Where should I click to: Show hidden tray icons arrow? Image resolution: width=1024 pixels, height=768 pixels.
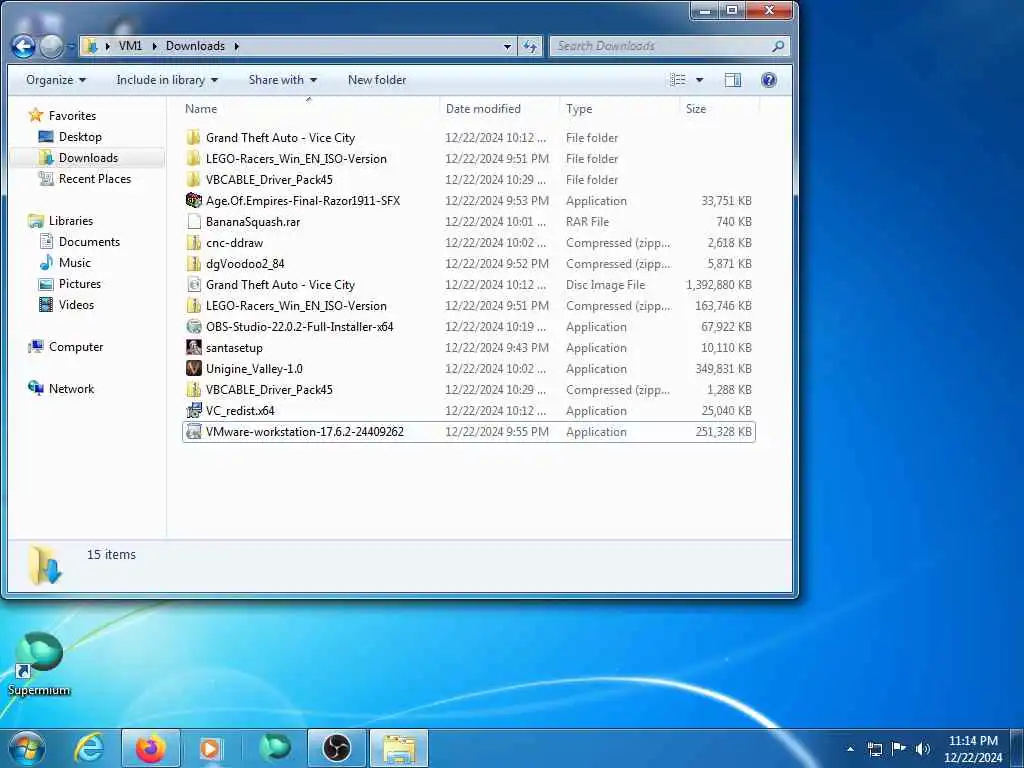pos(850,749)
